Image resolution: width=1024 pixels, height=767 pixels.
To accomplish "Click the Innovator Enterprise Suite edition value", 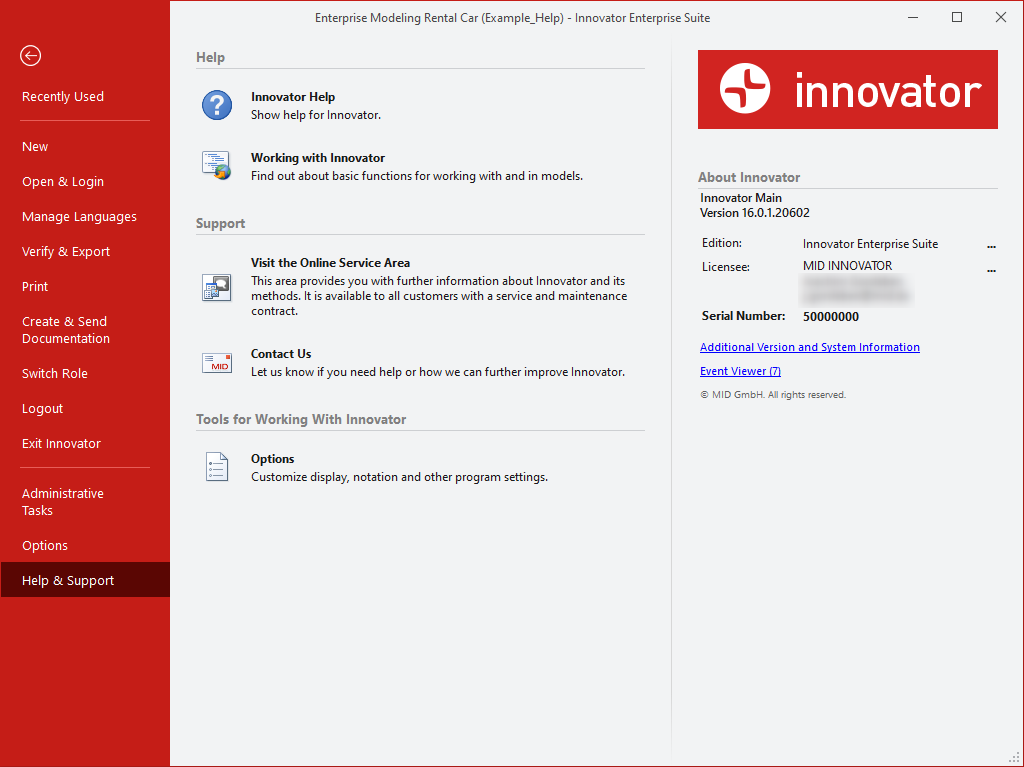I will pyautogui.click(x=871, y=244).
